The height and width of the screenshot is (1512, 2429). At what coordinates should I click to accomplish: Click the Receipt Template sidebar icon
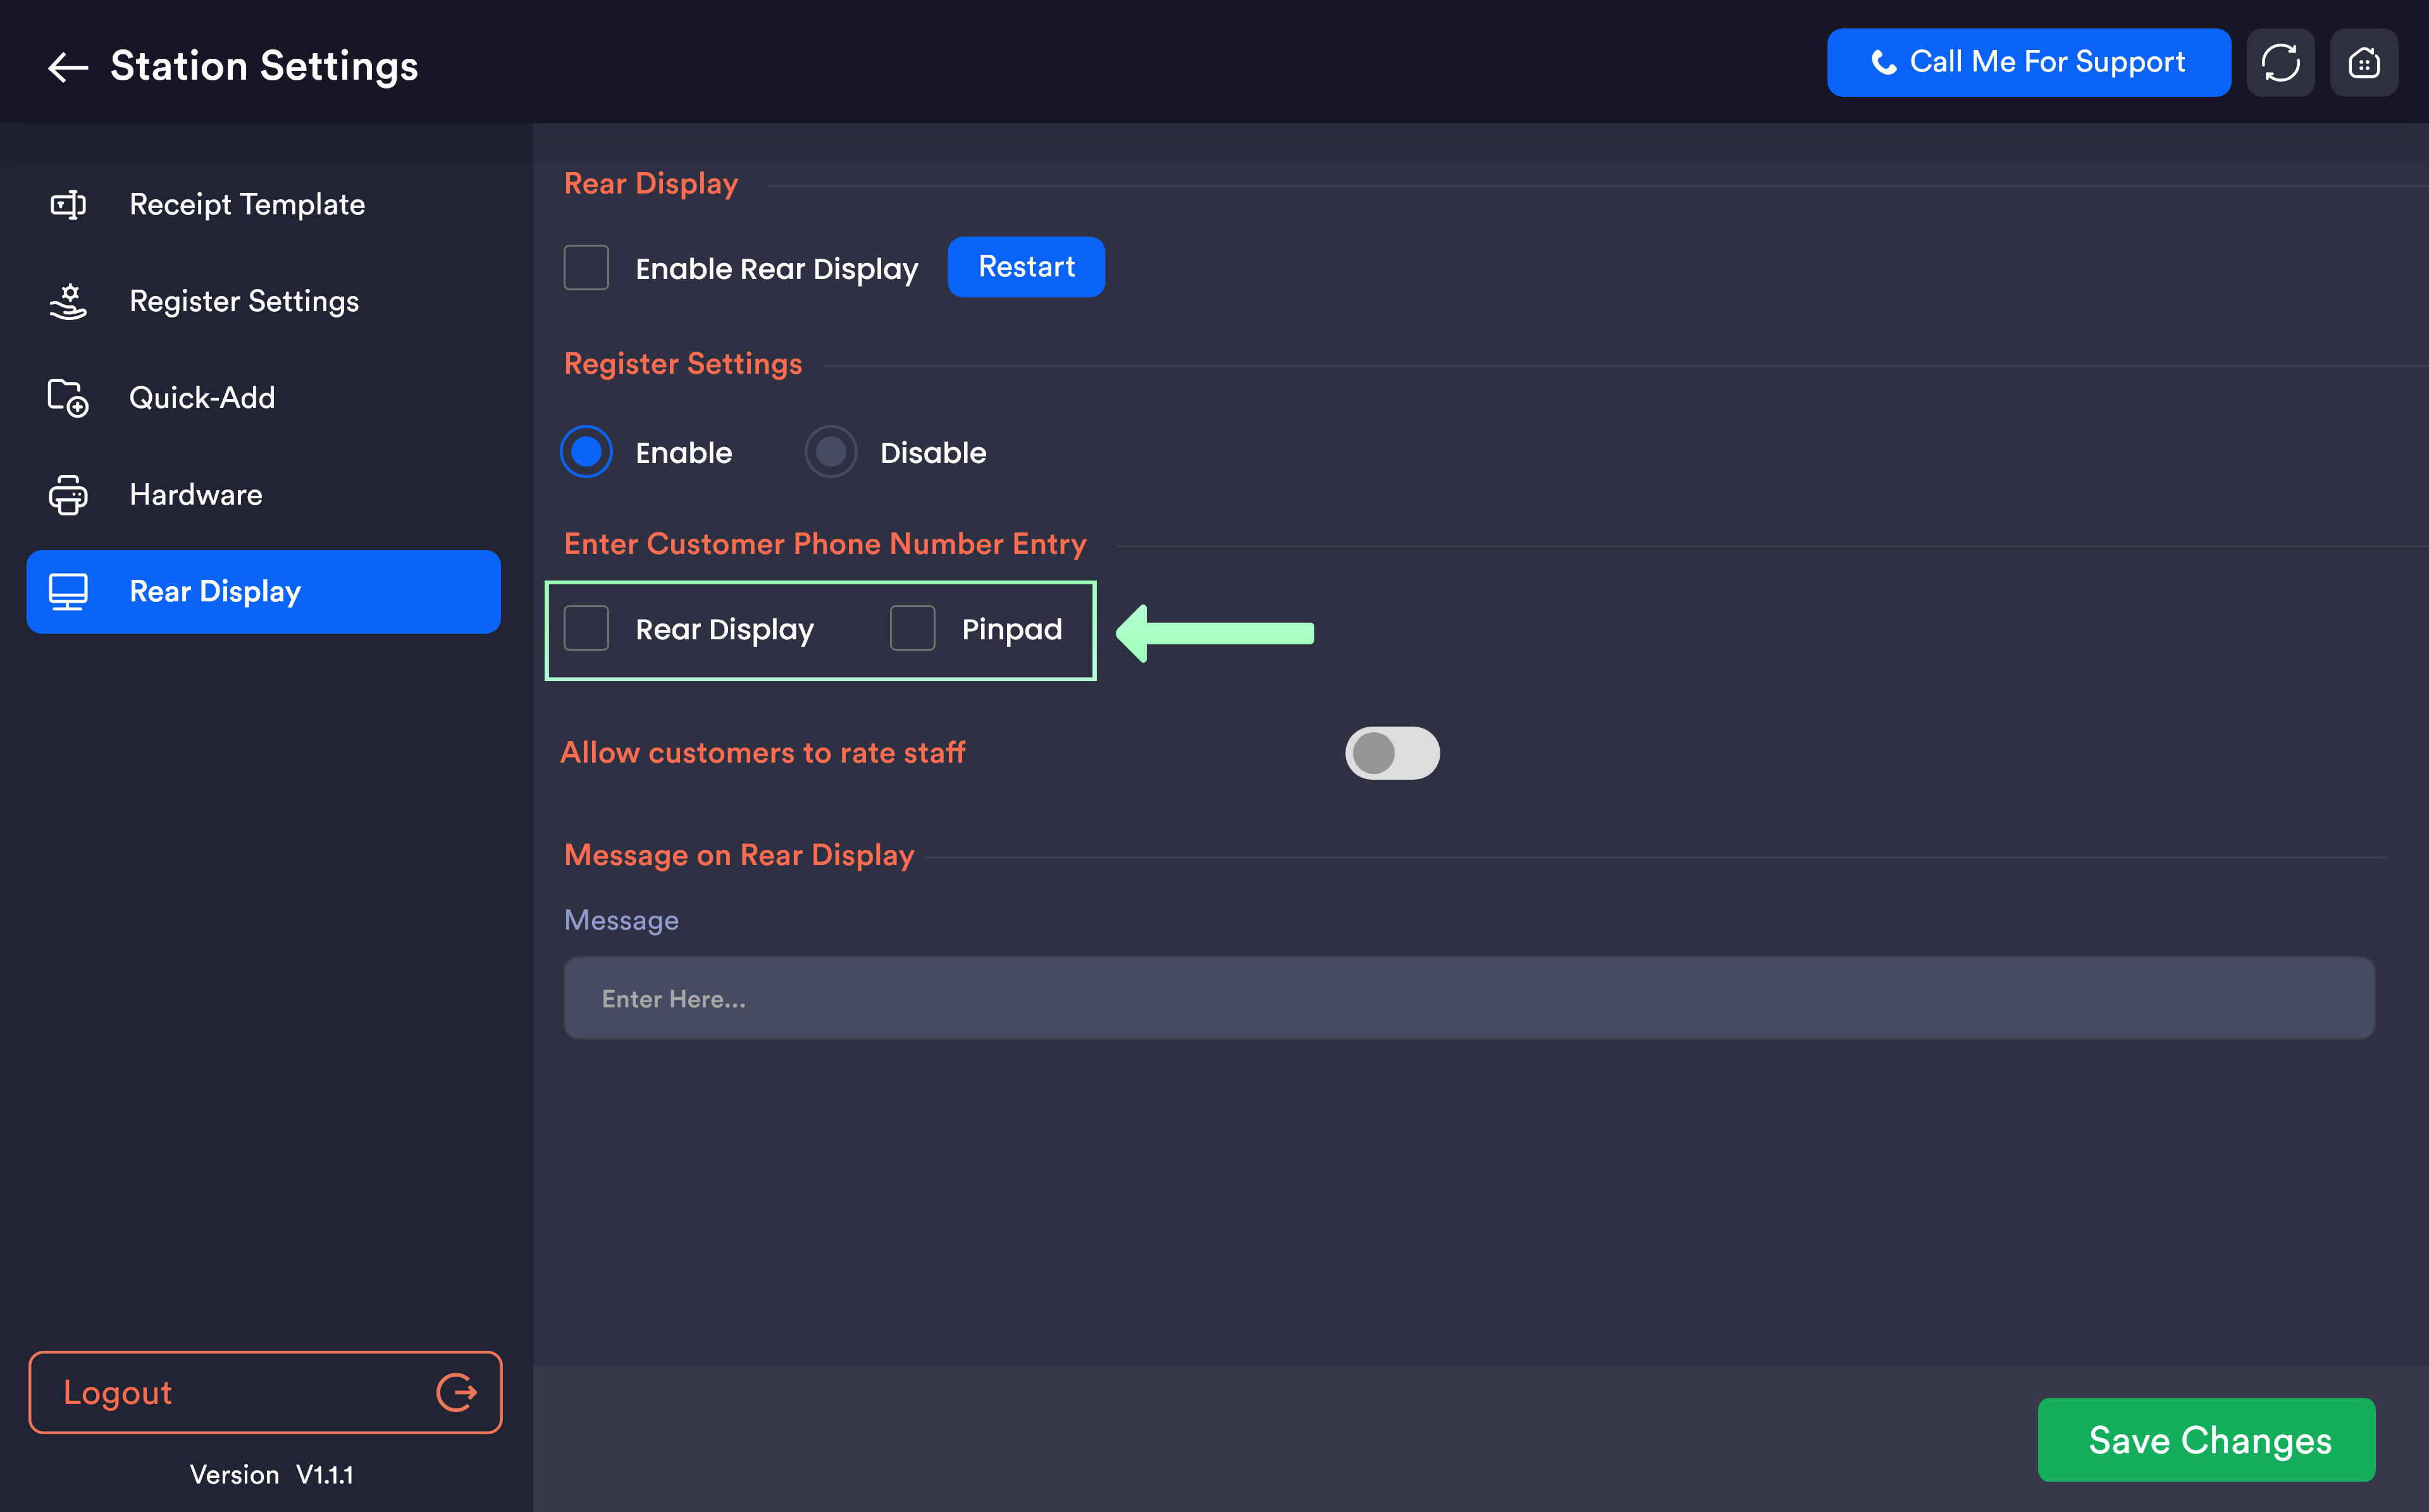coord(68,205)
